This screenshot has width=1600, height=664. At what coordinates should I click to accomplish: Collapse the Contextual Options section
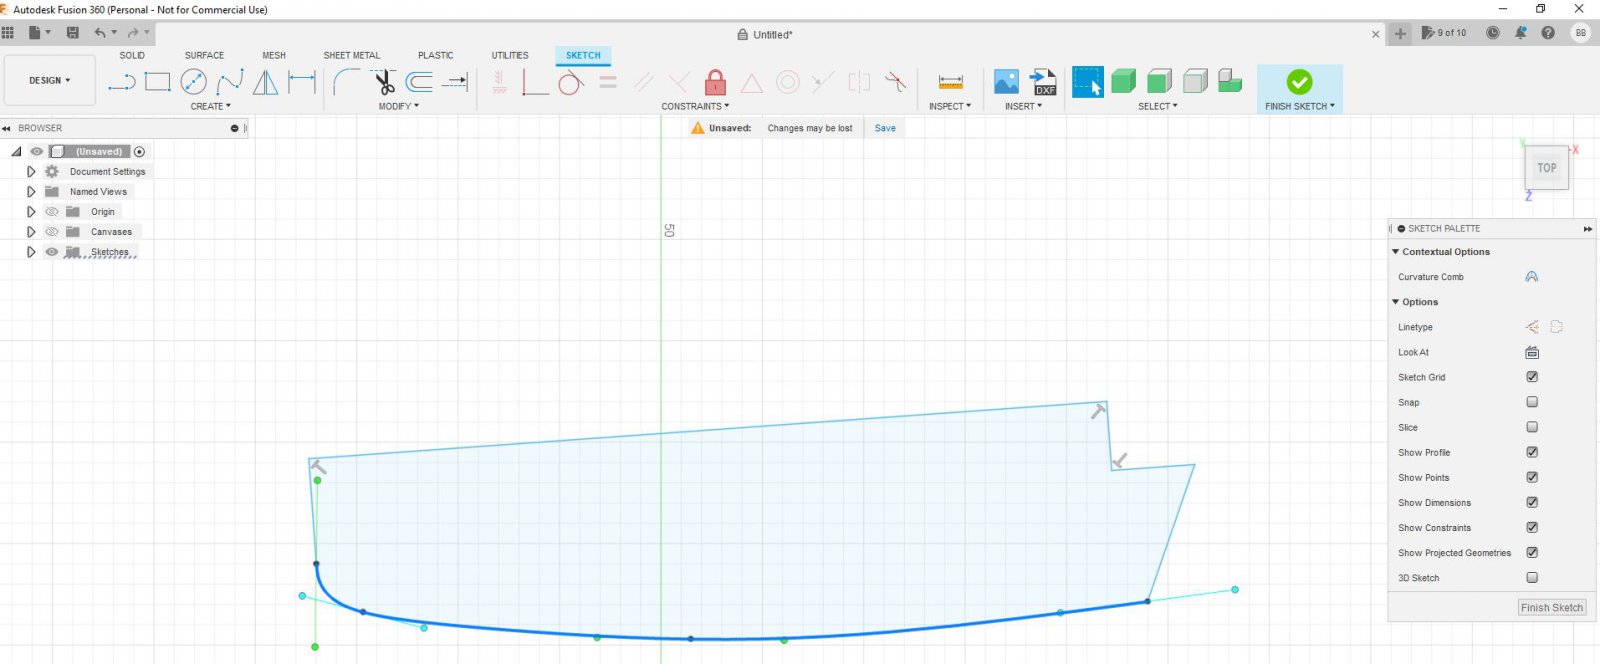coord(1396,252)
